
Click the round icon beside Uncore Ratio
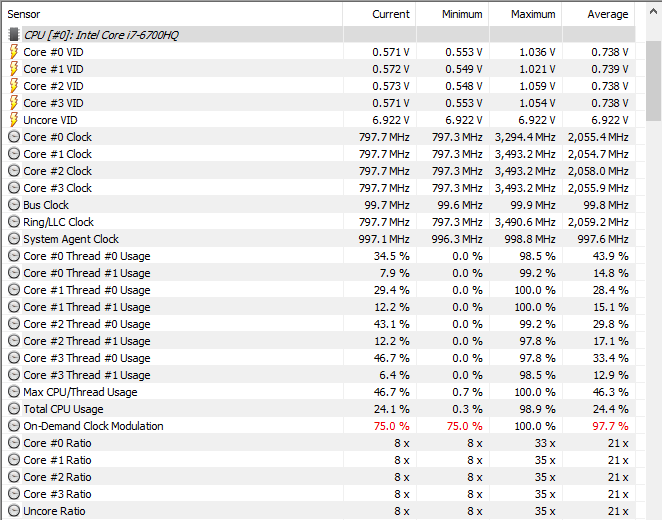[x=14, y=511]
